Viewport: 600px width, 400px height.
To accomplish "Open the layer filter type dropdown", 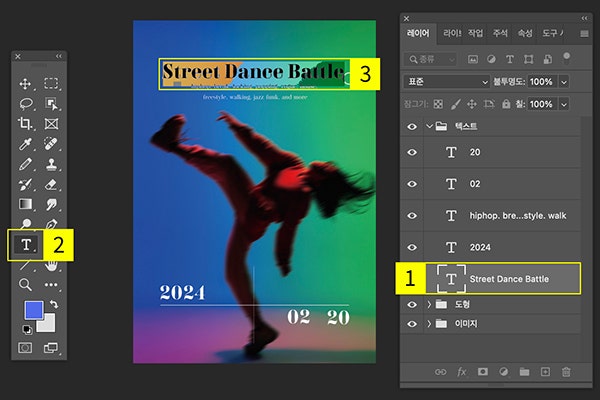I will 431,59.
